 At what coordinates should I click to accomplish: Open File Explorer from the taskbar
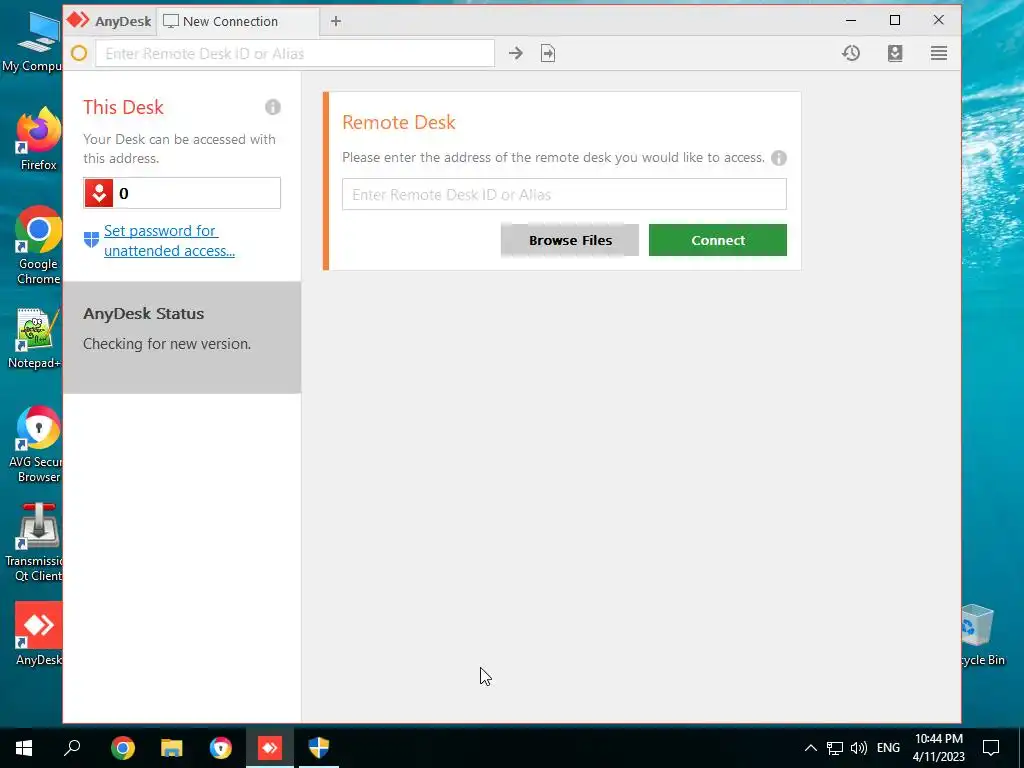click(x=172, y=748)
